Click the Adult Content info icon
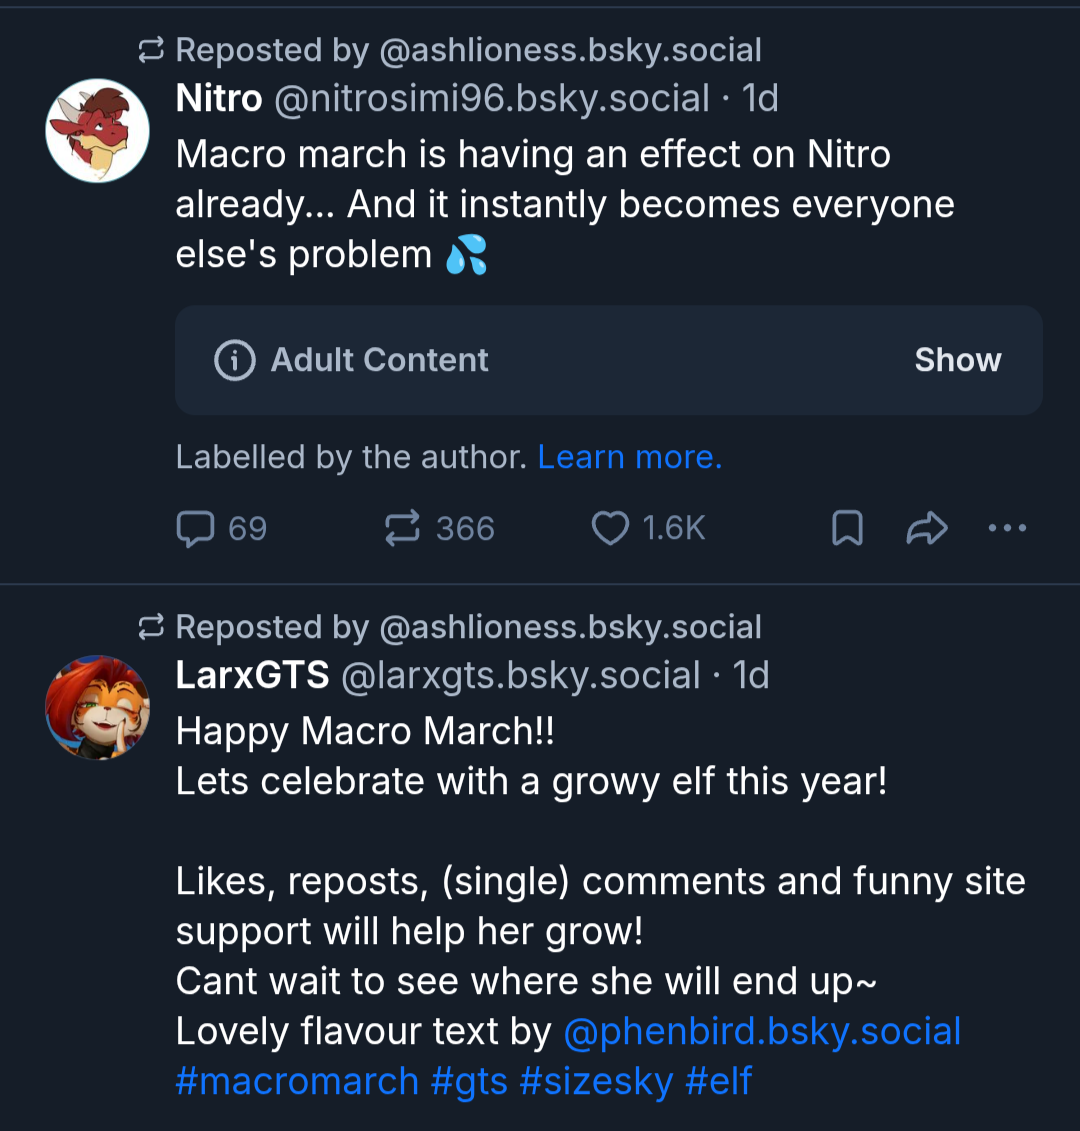 tap(234, 360)
